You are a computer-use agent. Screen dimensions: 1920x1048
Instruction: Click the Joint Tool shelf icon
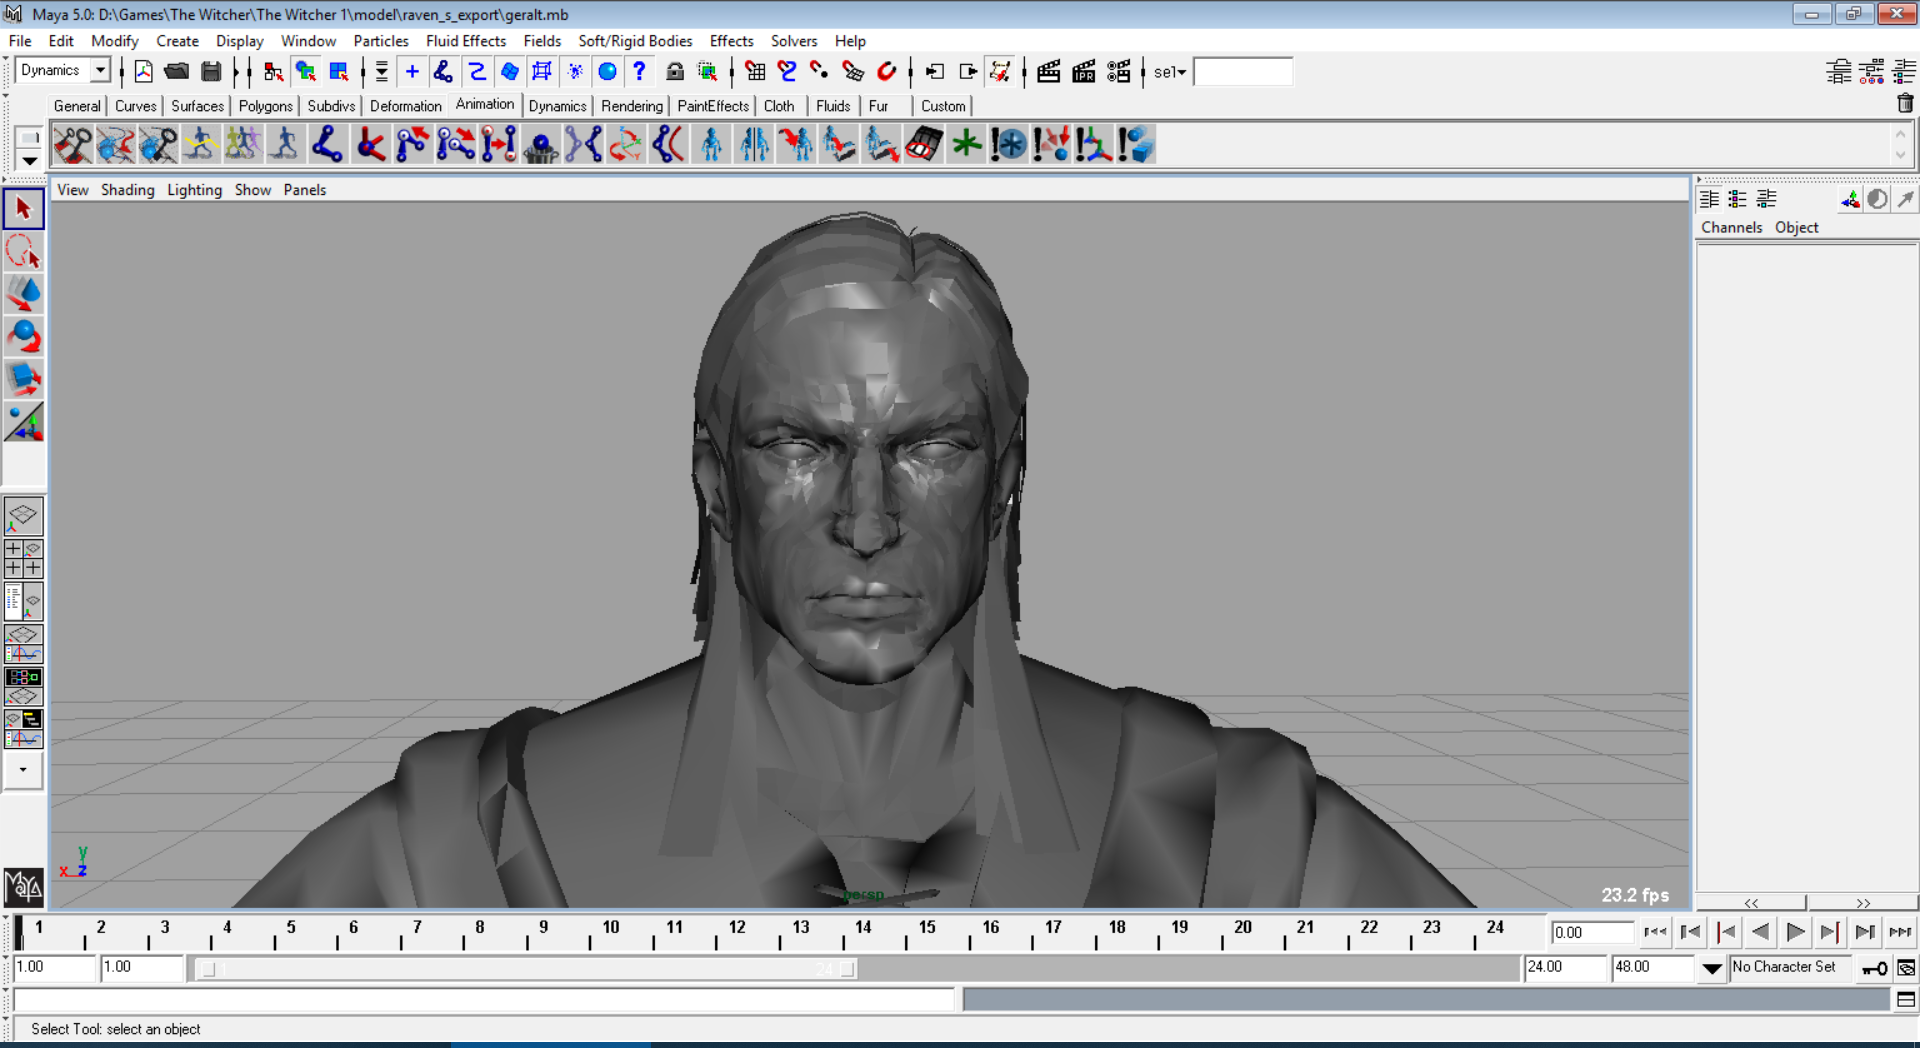point(327,145)
